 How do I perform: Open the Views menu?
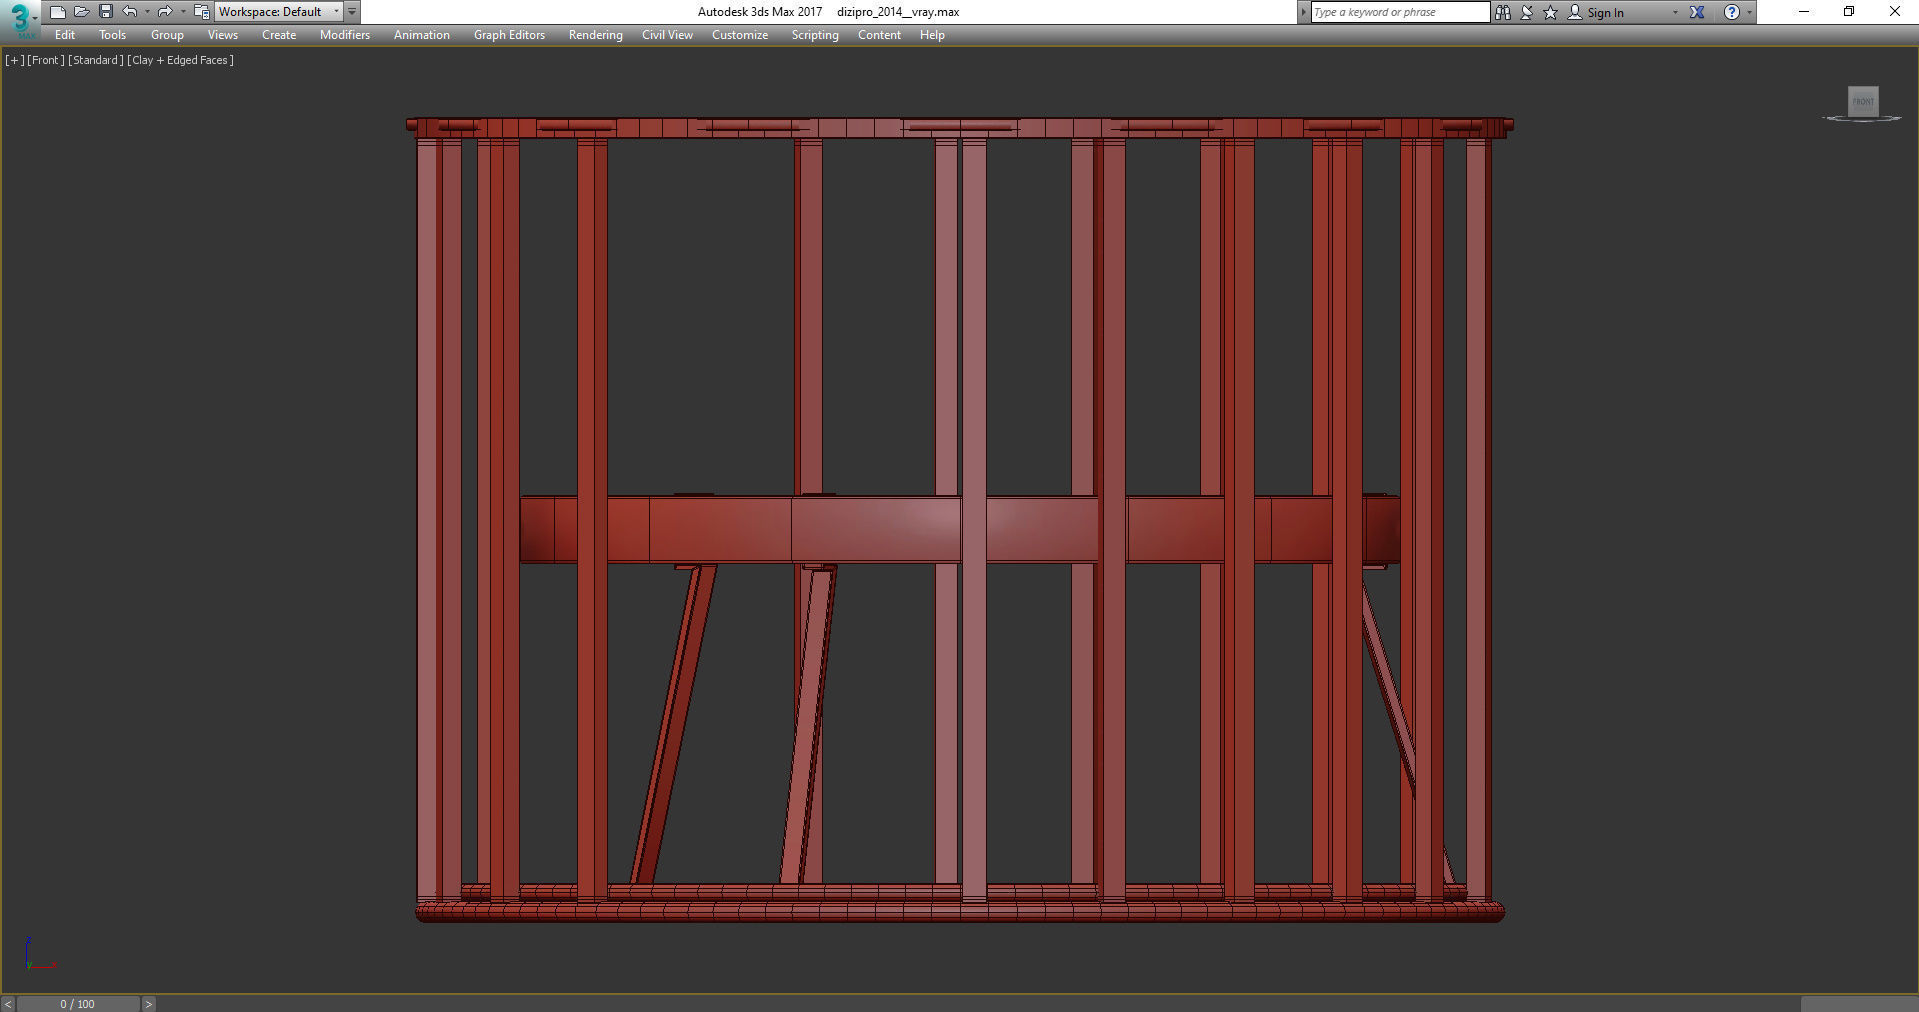click(222, 35)
